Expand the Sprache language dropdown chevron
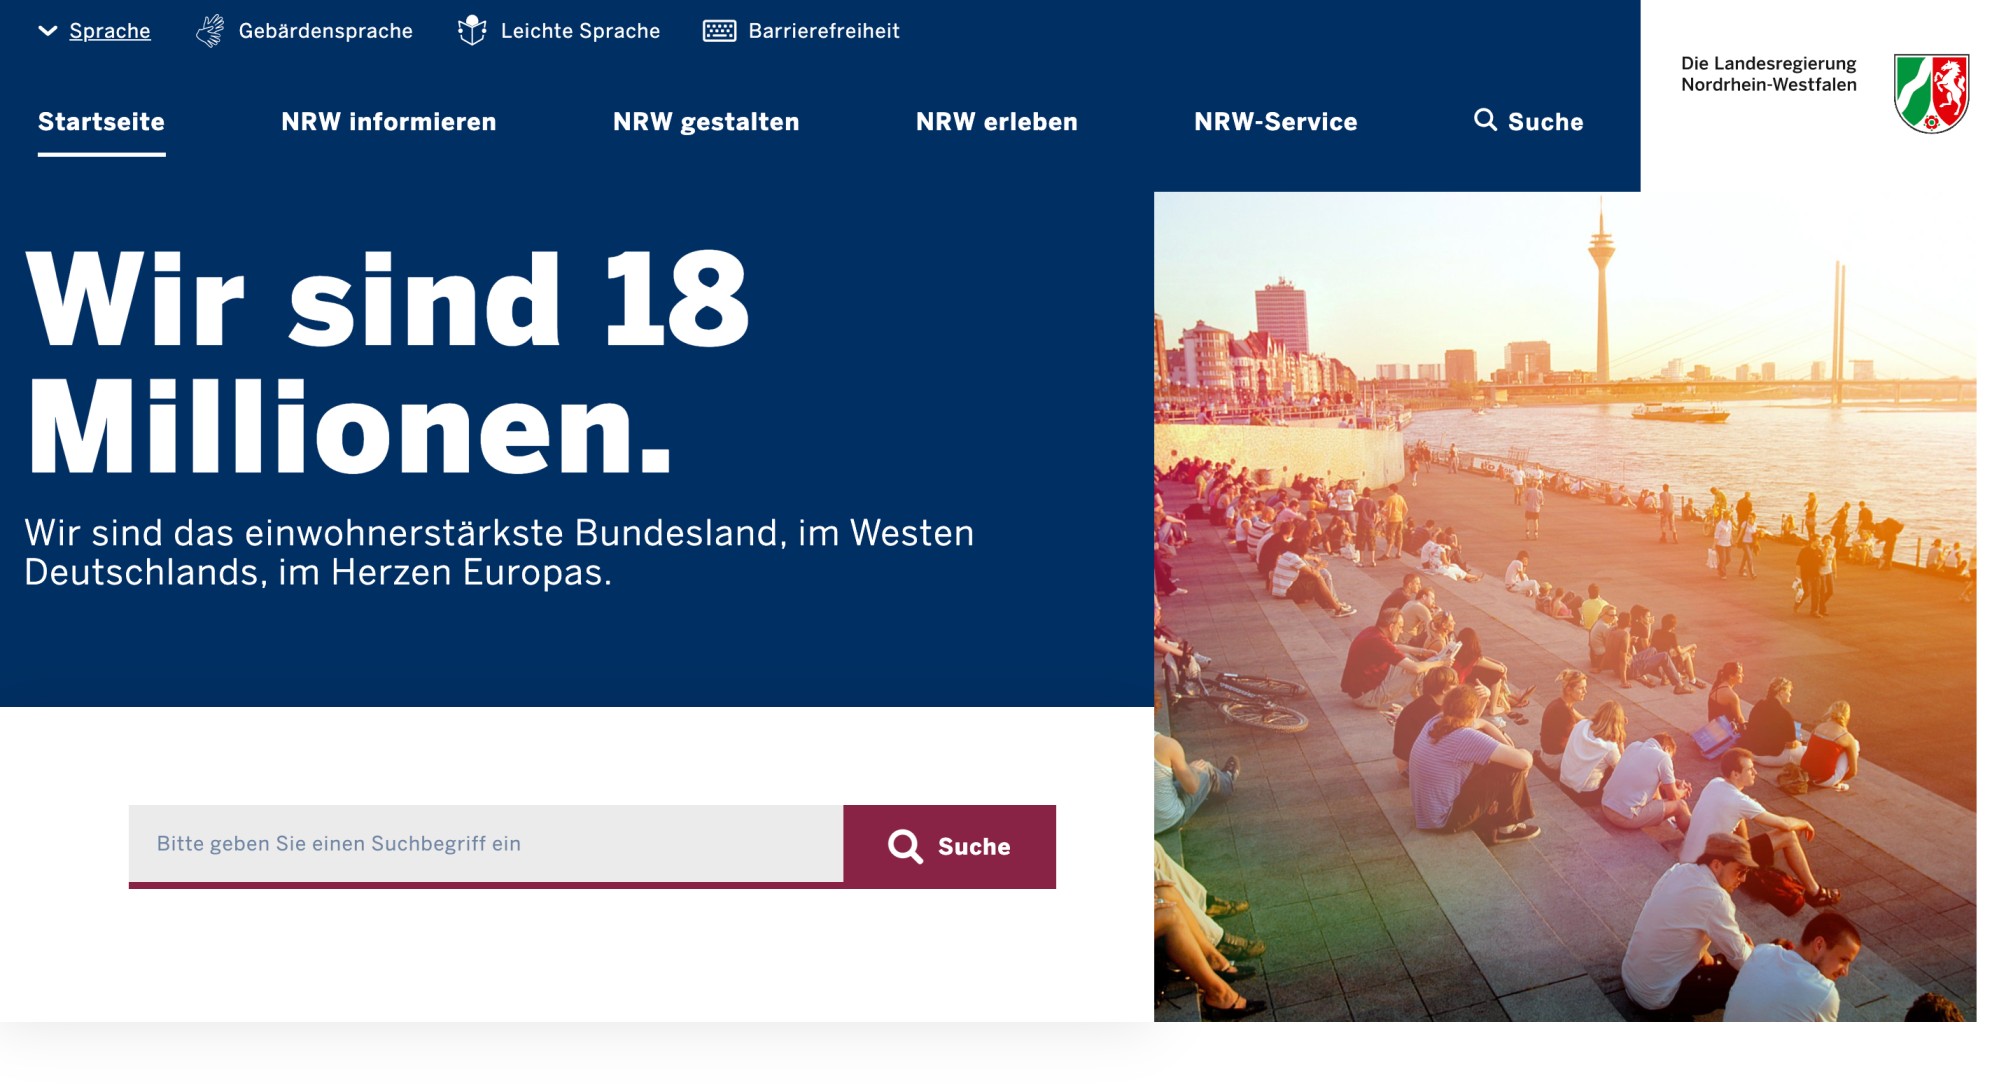Screen dimensions: 2006x1092 pos(47,31)
